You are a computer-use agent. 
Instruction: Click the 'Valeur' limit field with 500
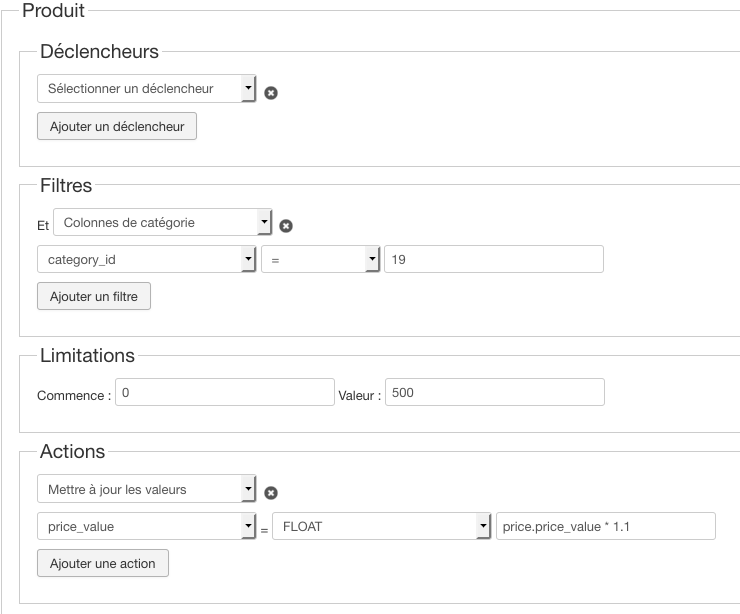coord(494,392)
